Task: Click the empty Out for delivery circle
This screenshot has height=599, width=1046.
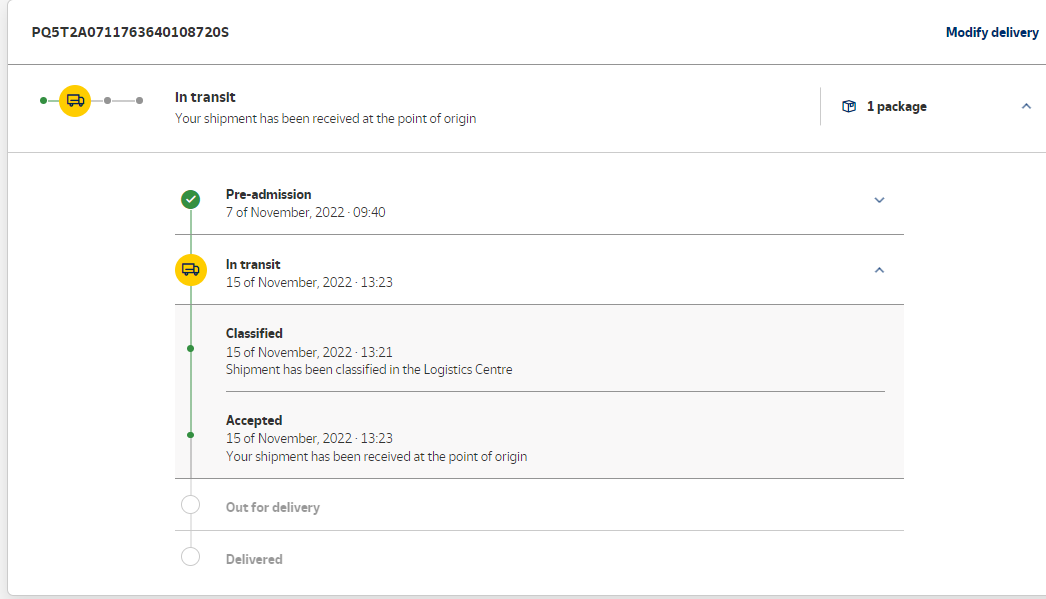Action: [190, 505]
